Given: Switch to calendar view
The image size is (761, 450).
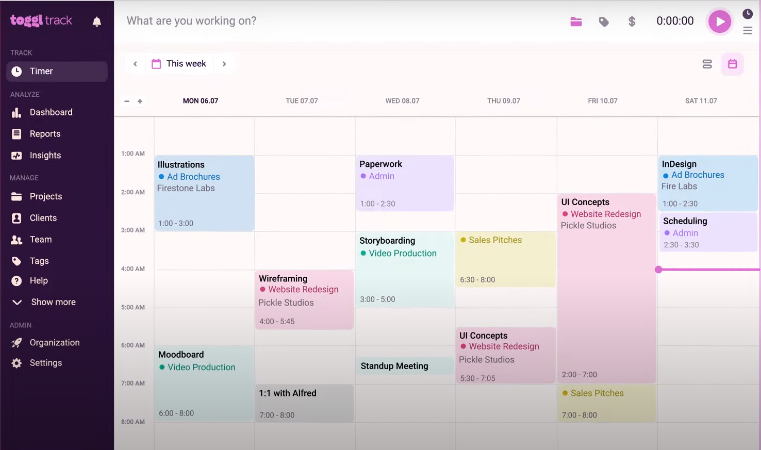Looking at the screenshot, I should tap(733, 64).
